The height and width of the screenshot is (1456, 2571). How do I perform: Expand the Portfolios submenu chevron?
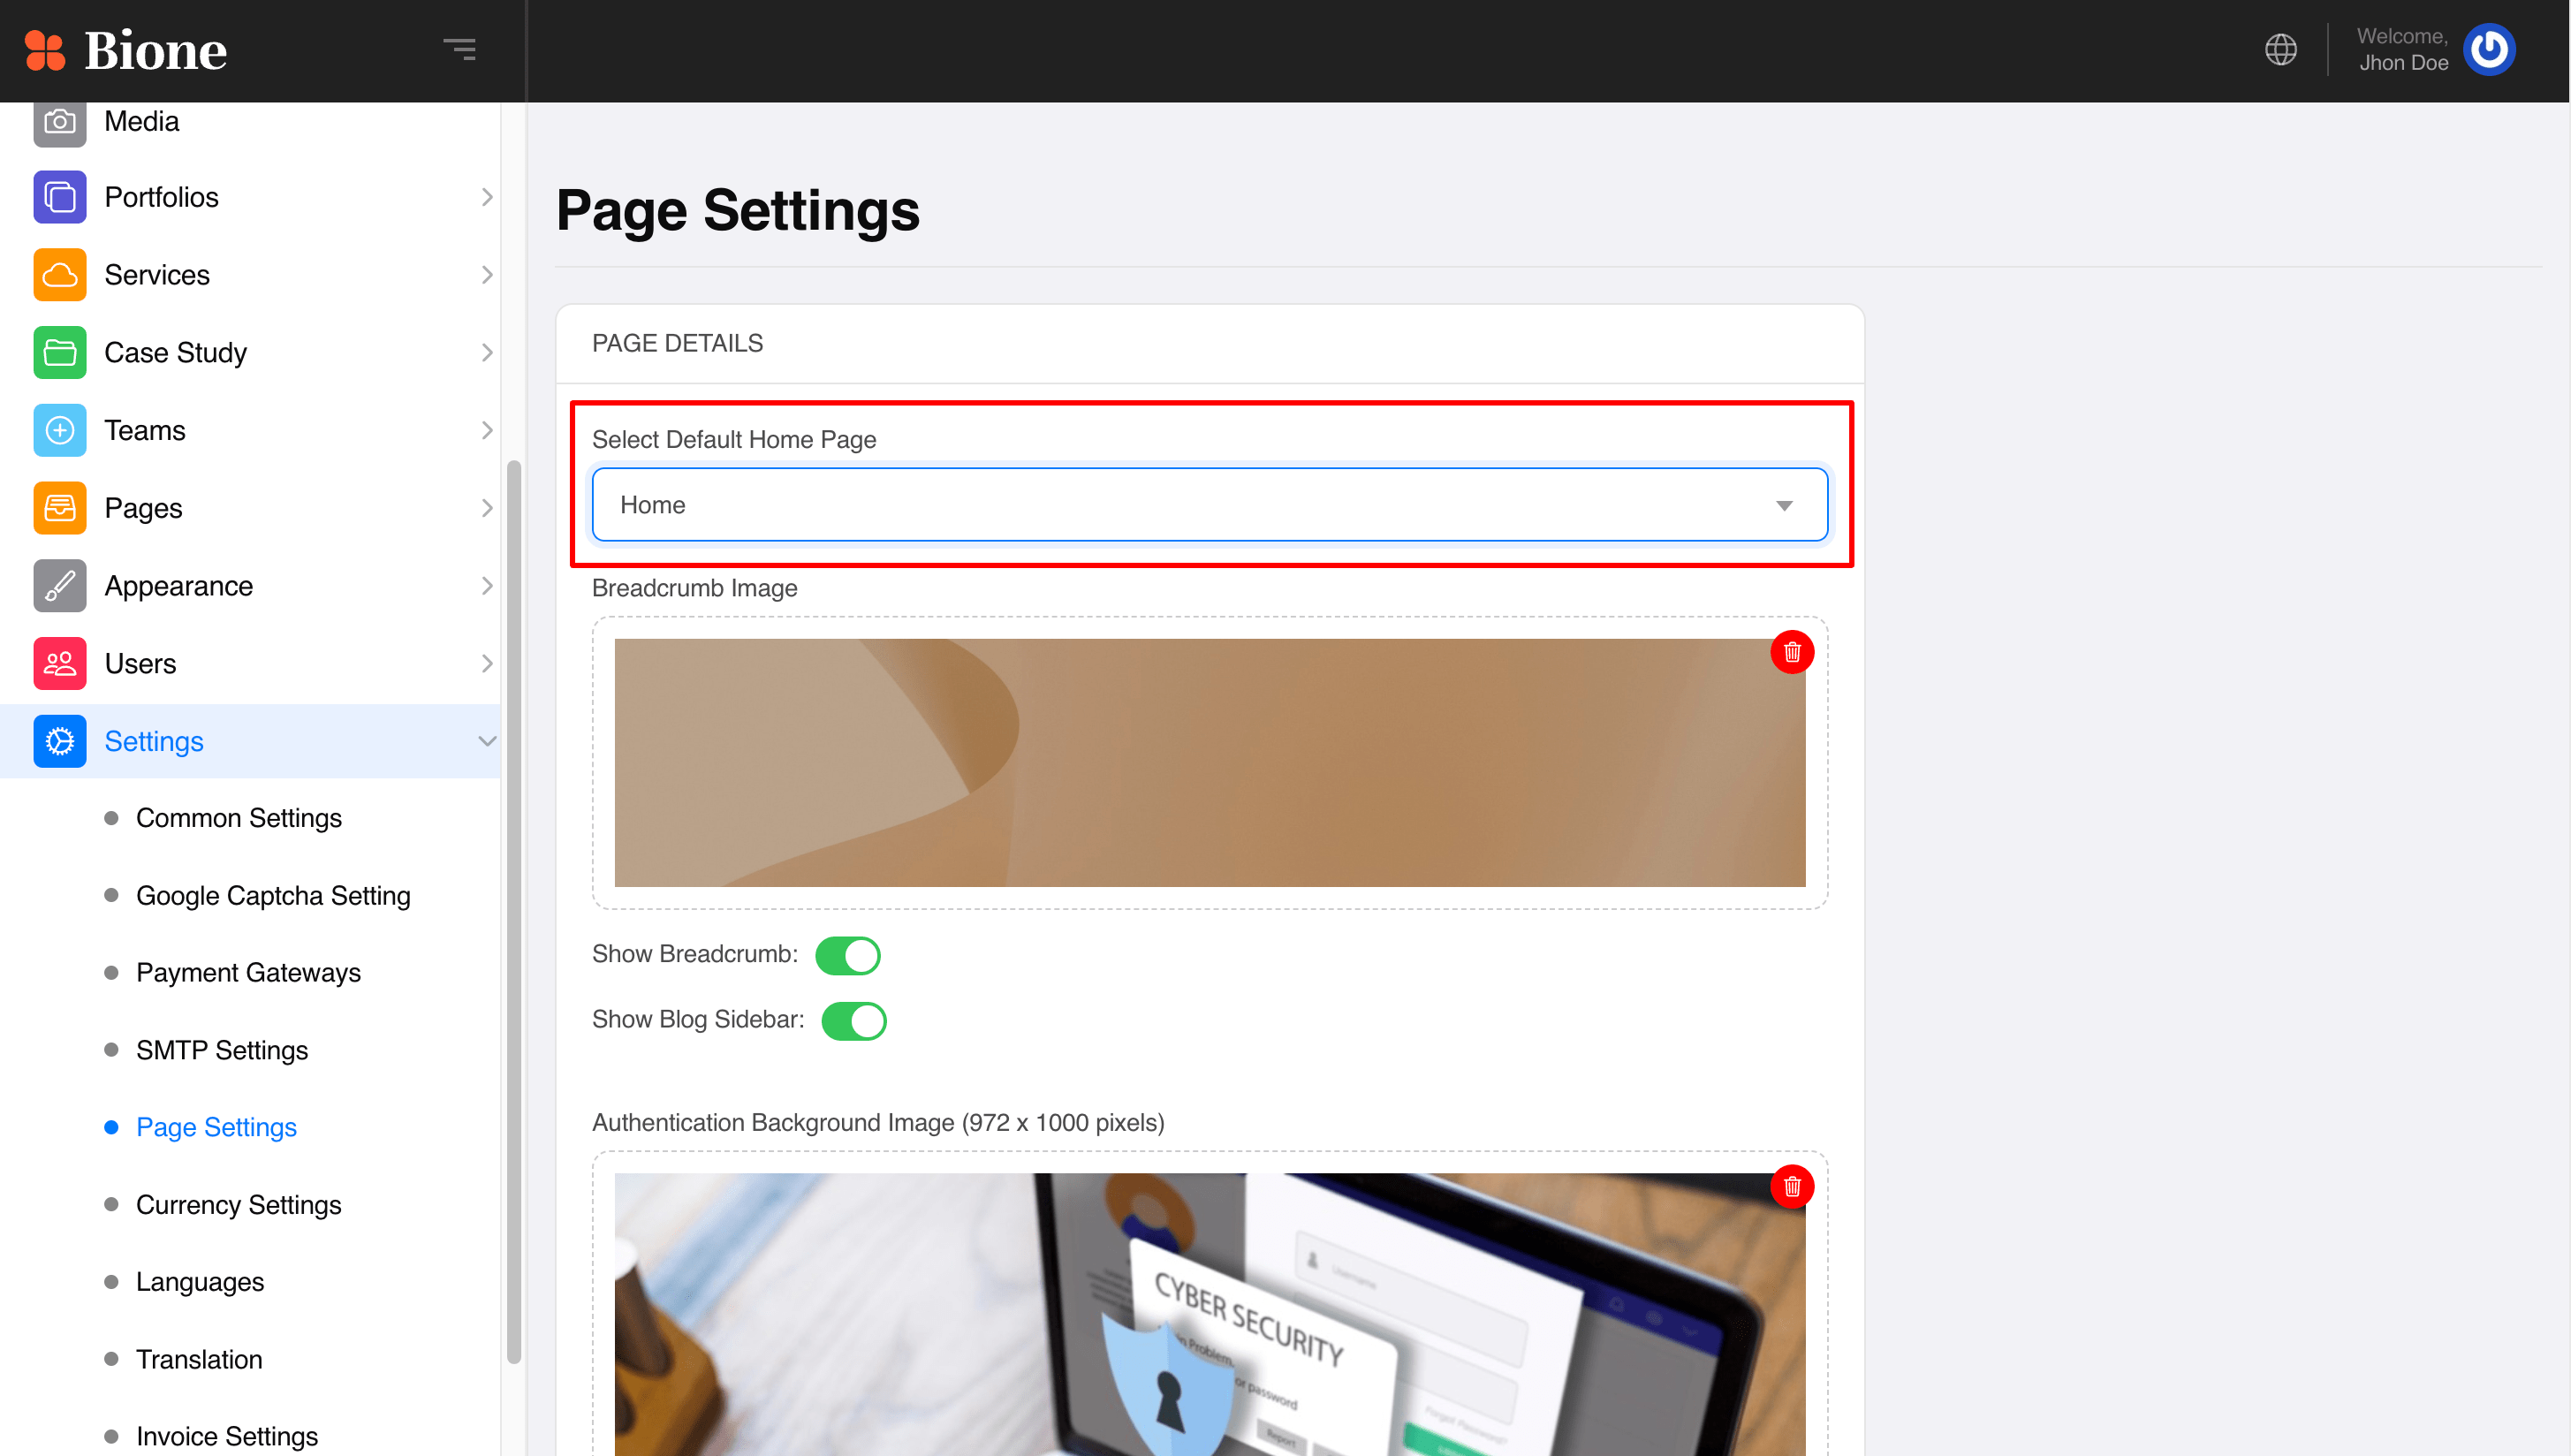(487, 197)
